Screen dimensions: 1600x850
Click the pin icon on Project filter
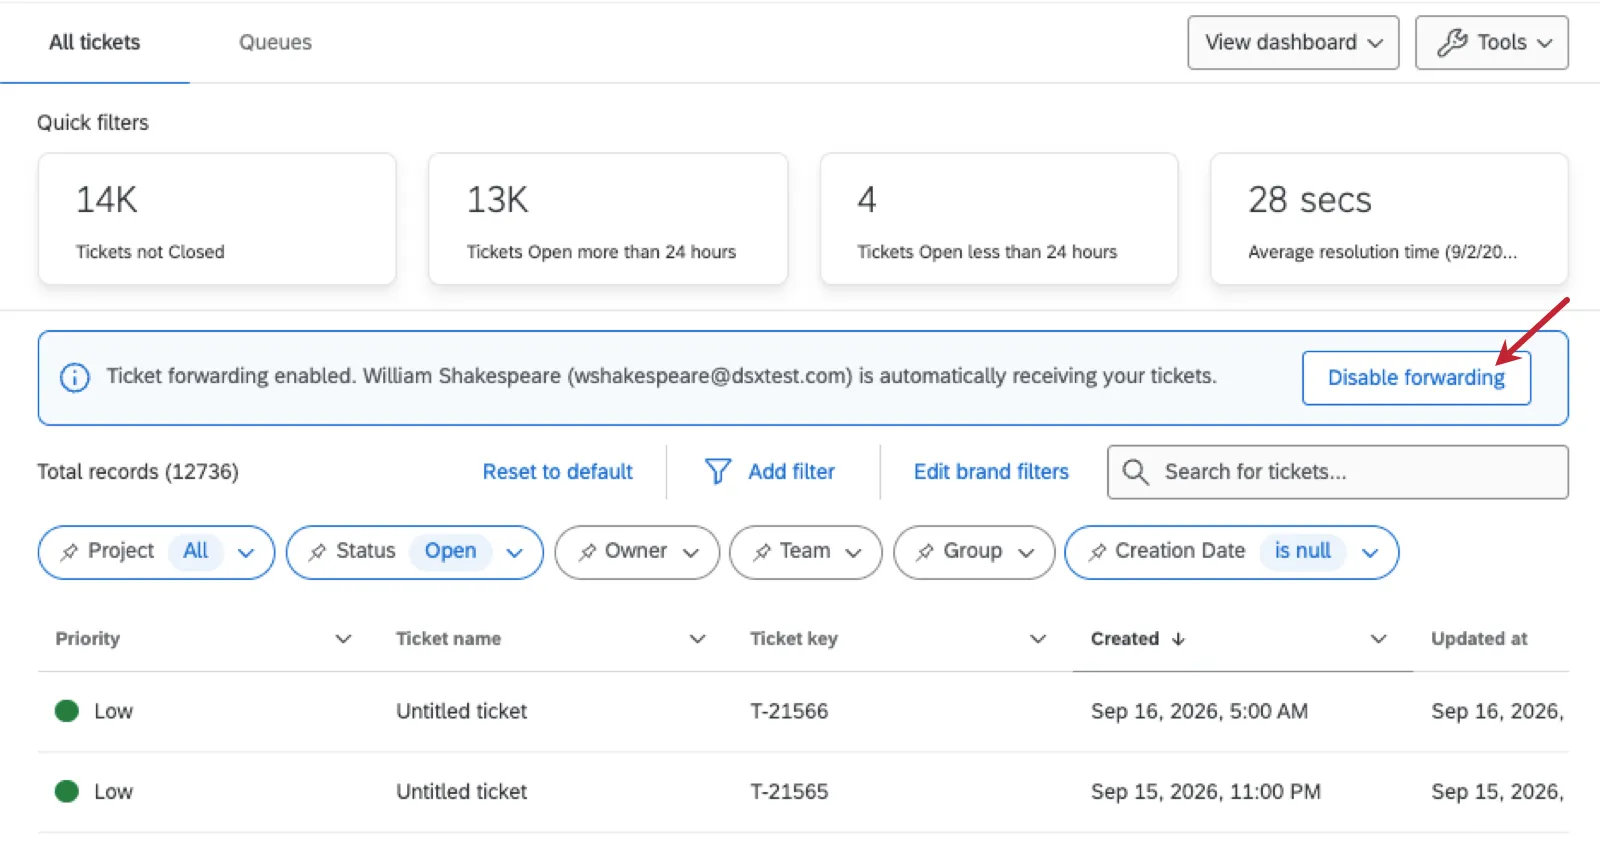pos(69,552)
